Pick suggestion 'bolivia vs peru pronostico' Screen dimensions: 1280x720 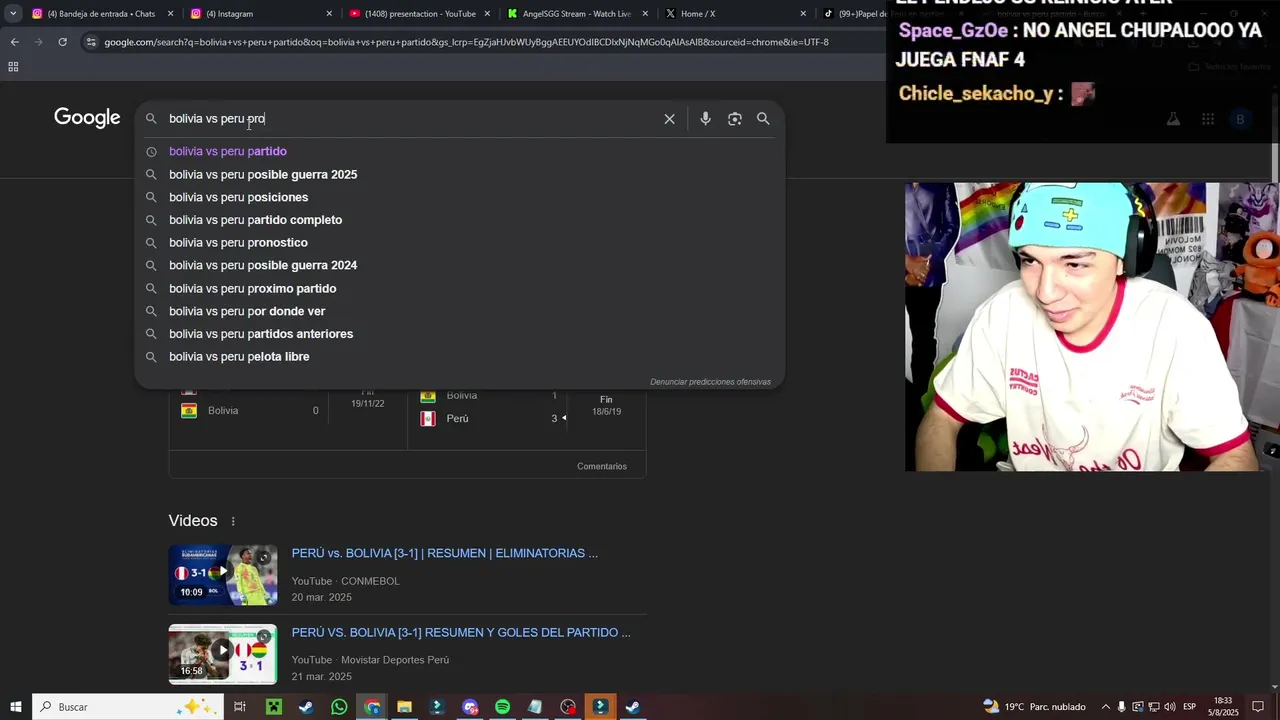coord(459,243)
